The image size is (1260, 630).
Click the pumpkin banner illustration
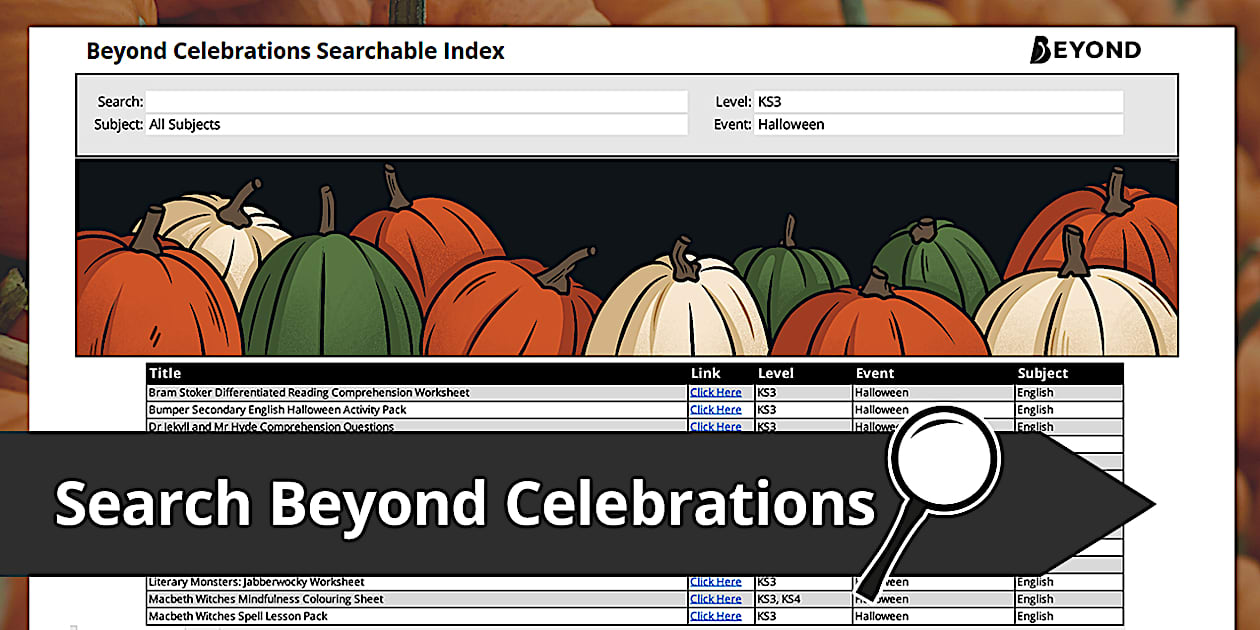[x=626, y=258]
